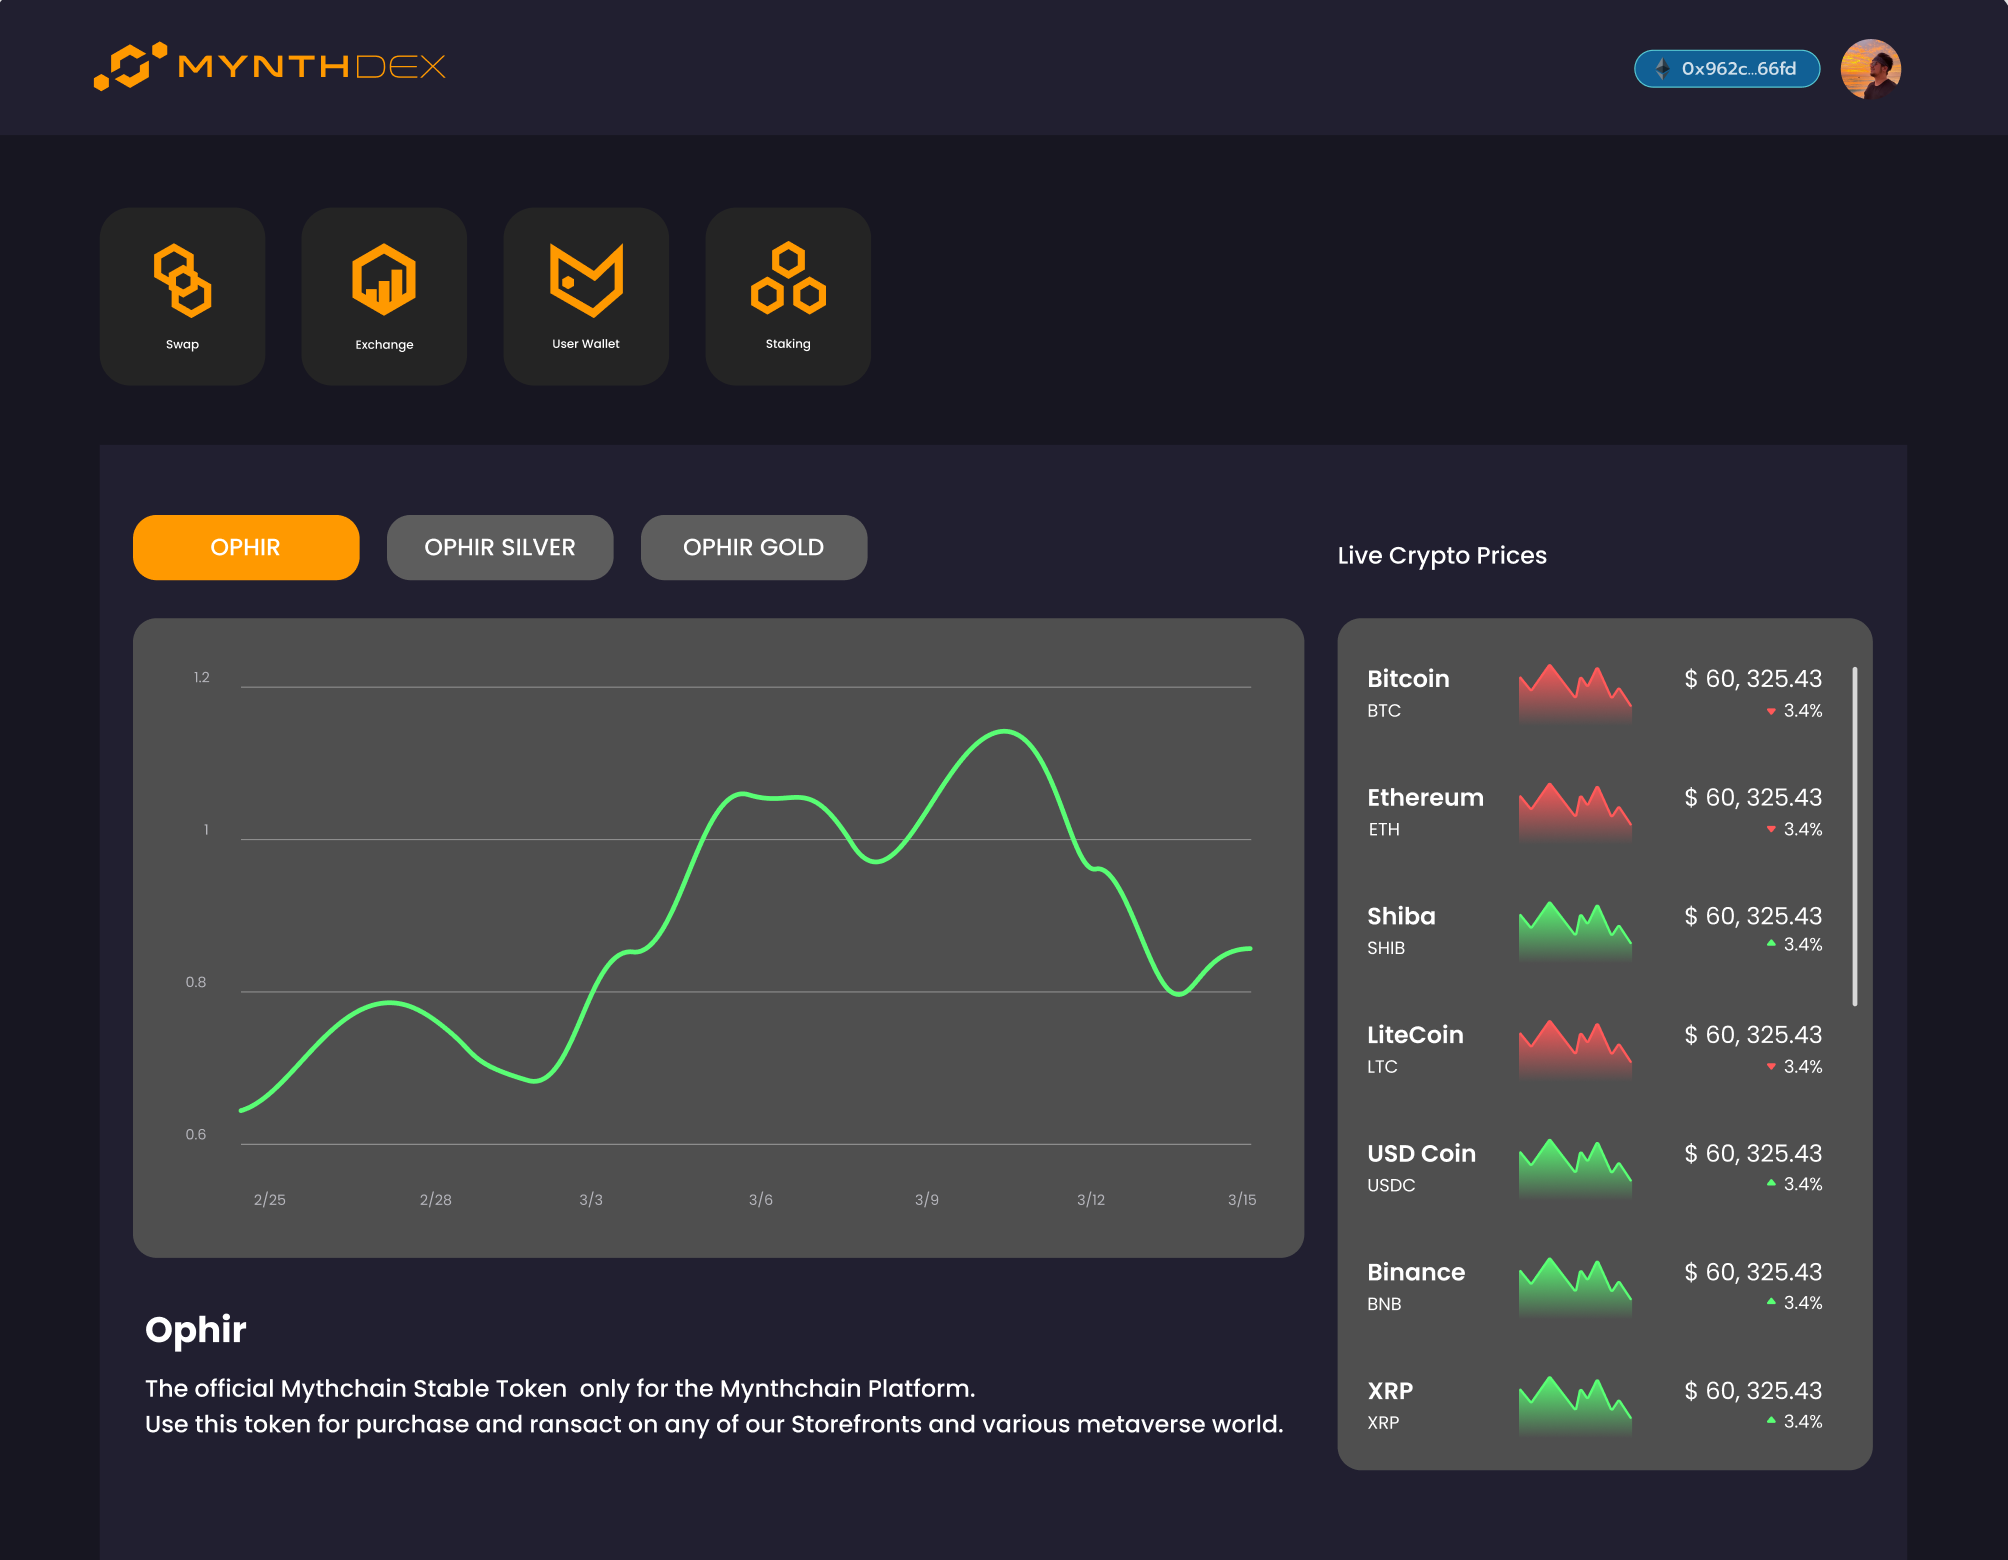Screen dimensions: 2008x1560
Task: Select the OPHIR tab
Action: pos(246,547)
